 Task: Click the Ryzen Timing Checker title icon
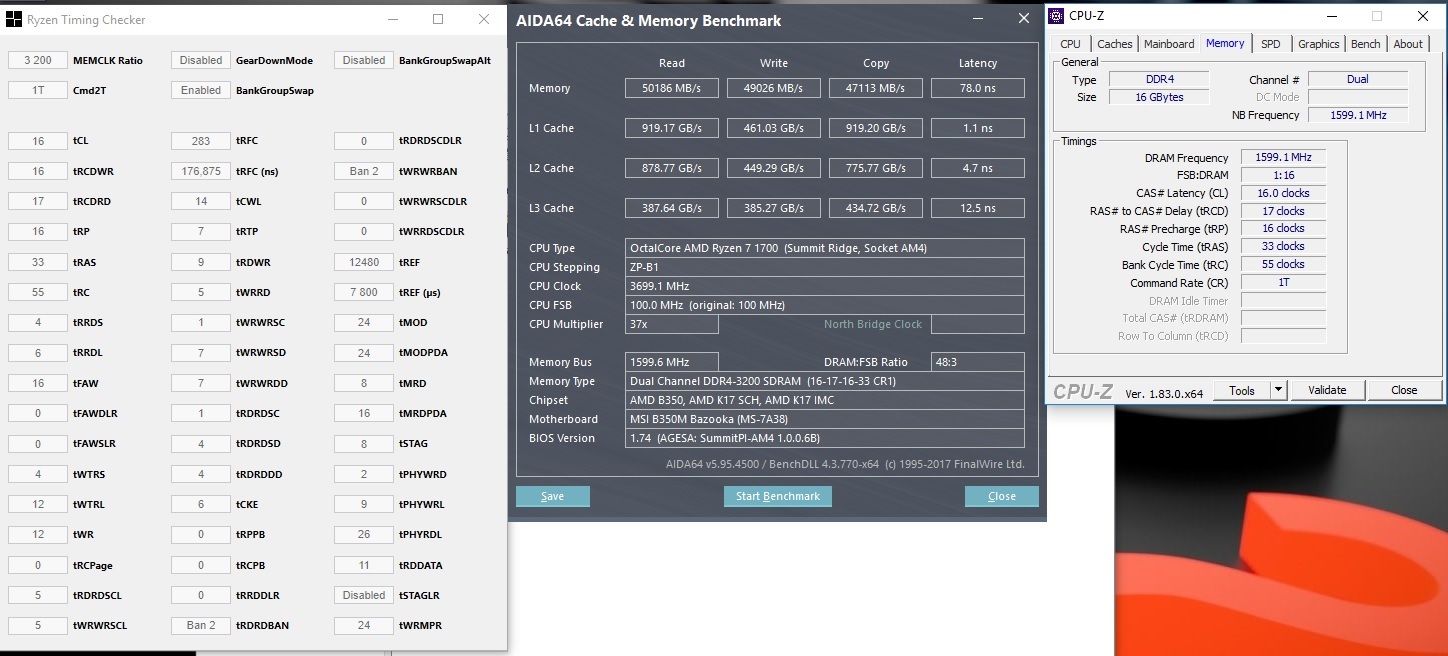click(14, 19)
